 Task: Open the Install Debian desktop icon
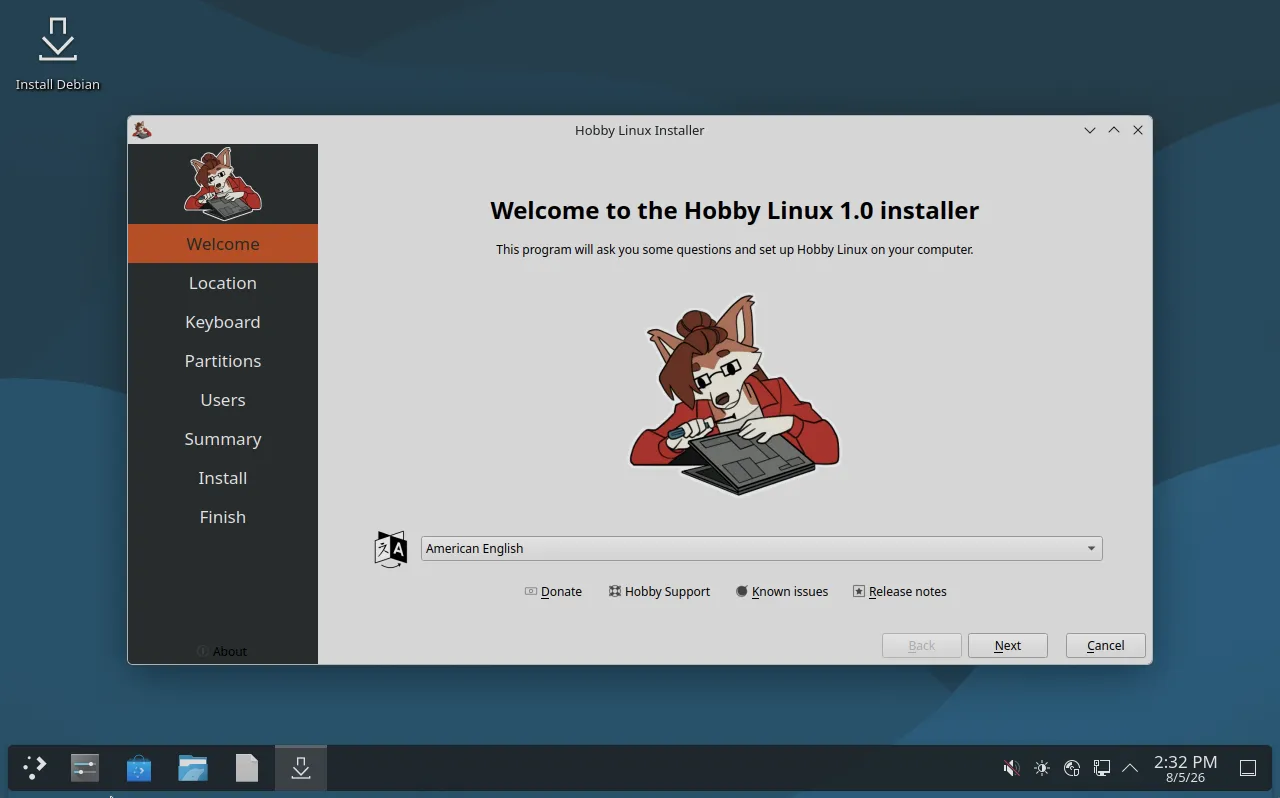[x=57, y=53]
